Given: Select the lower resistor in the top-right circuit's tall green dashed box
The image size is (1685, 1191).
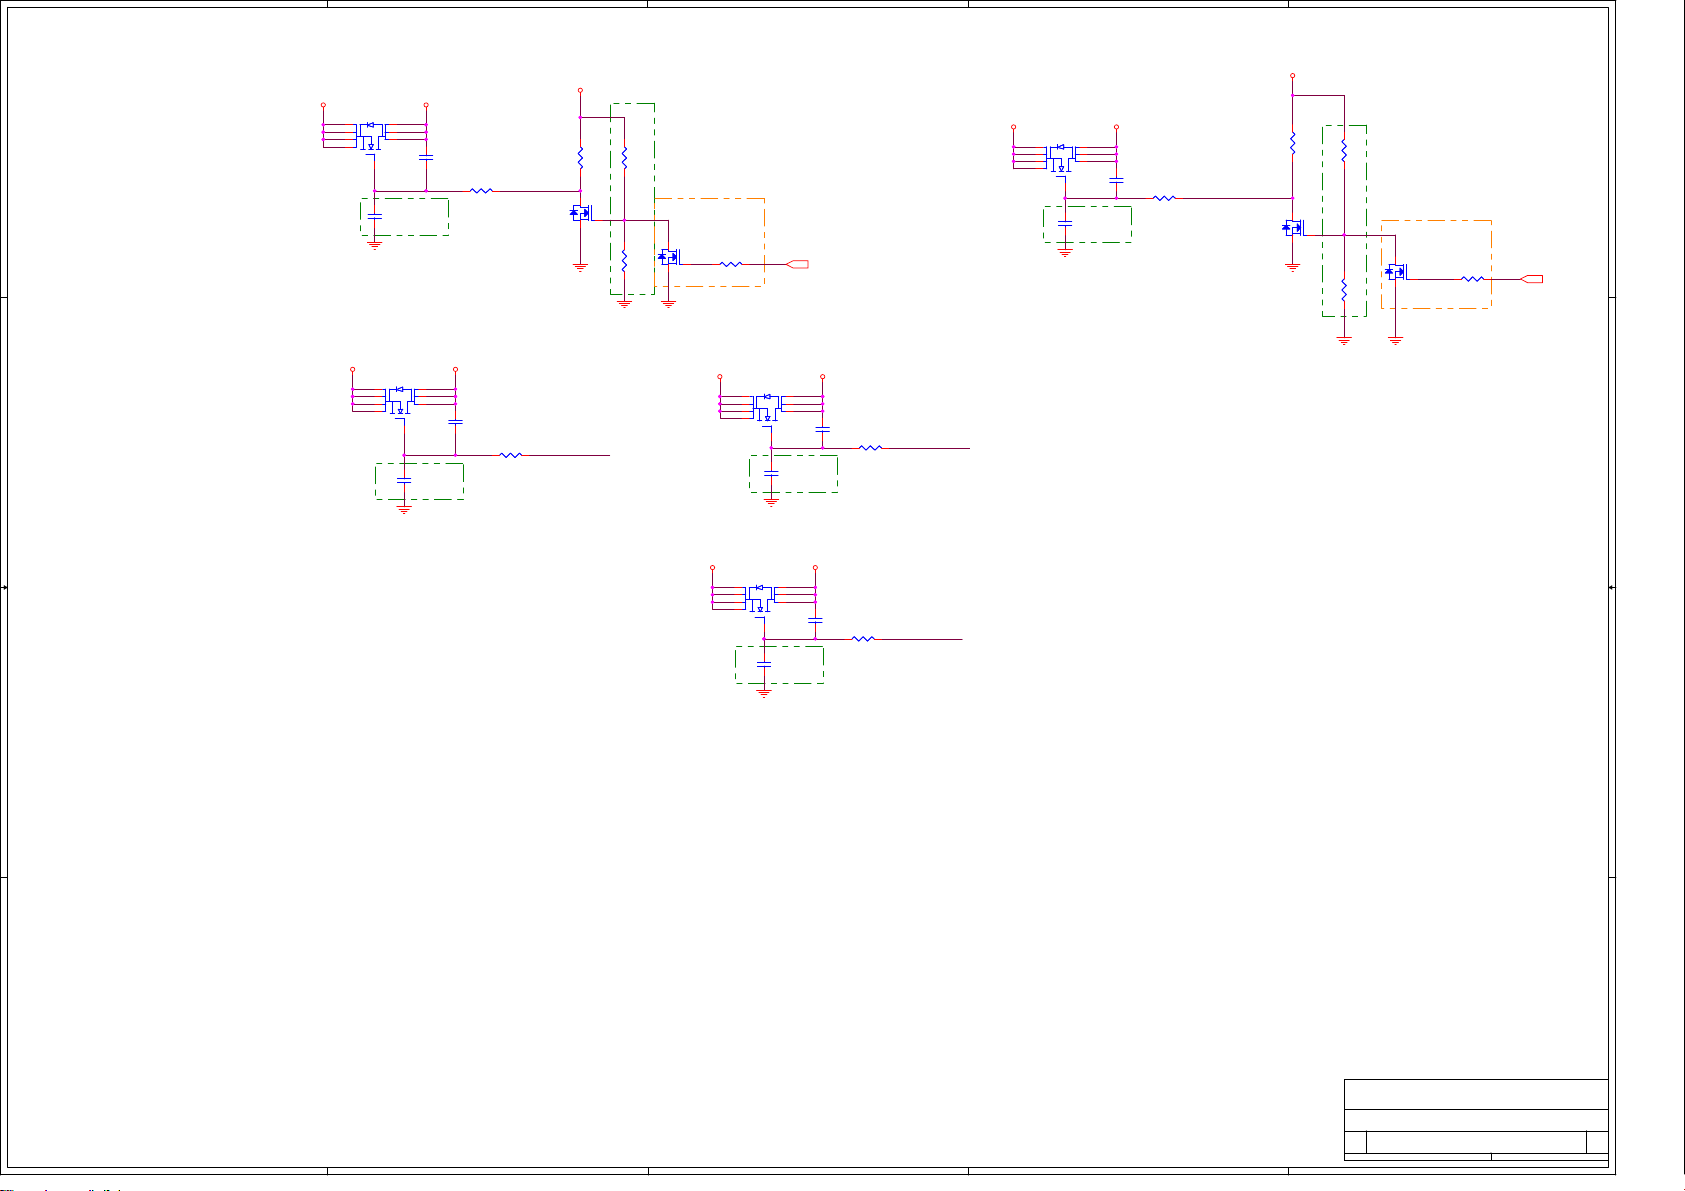Looking at the screenshot, I should [1344, 290].
